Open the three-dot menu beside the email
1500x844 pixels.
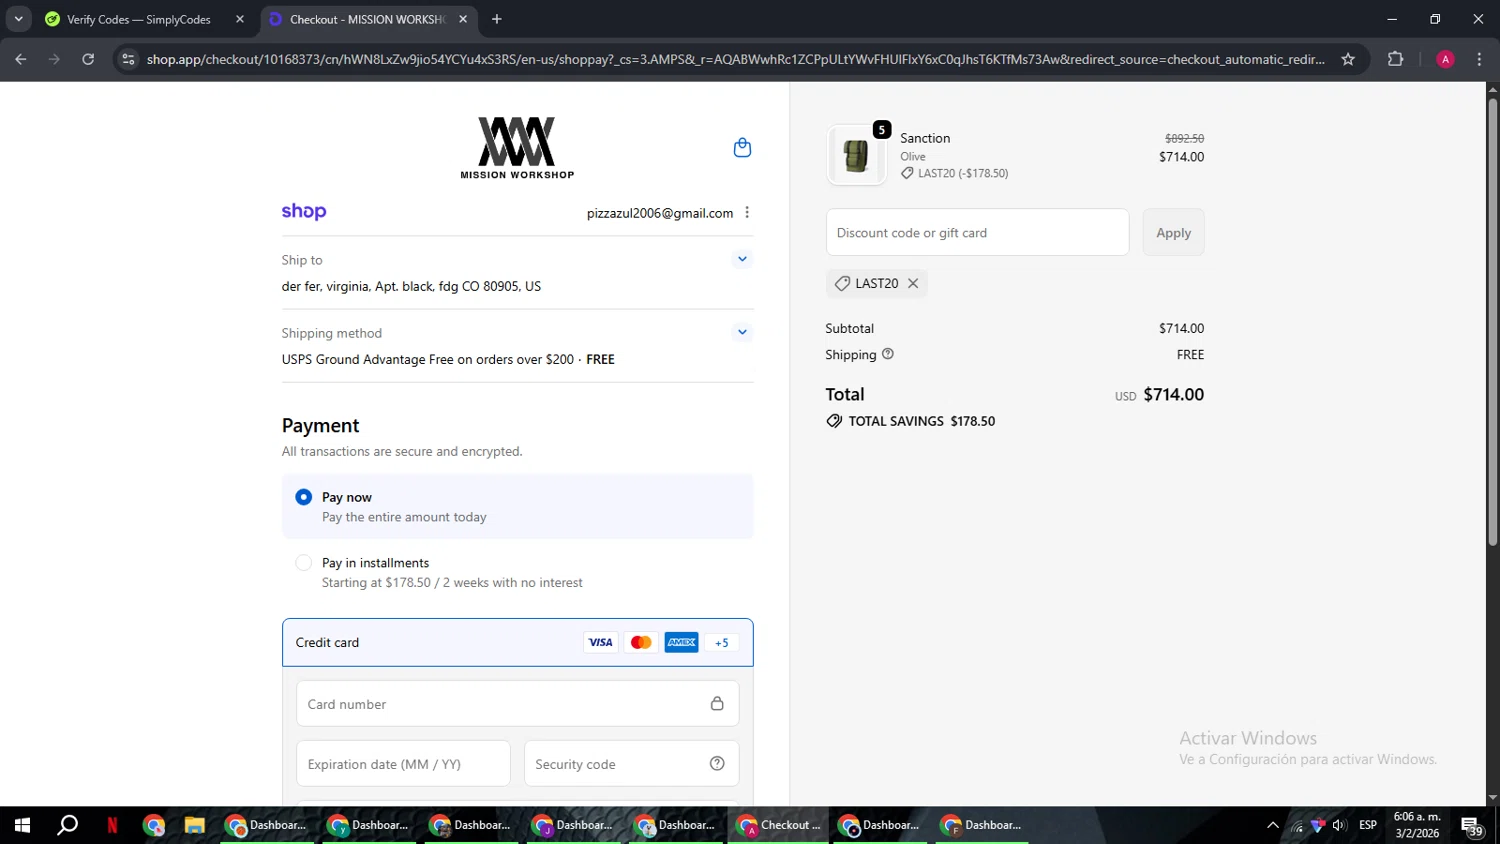click(x=747, y=213)
